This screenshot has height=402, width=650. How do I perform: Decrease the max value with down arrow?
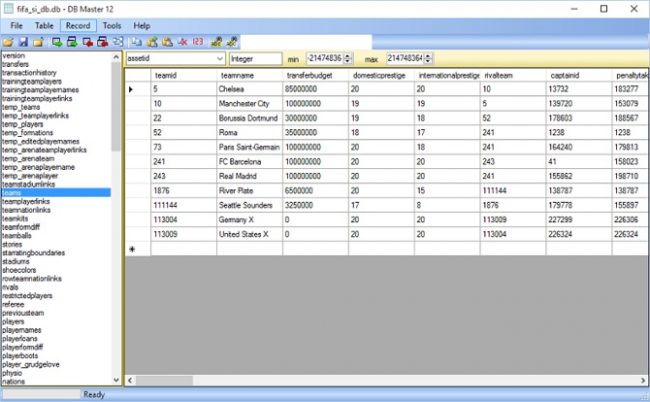point(428,61)
